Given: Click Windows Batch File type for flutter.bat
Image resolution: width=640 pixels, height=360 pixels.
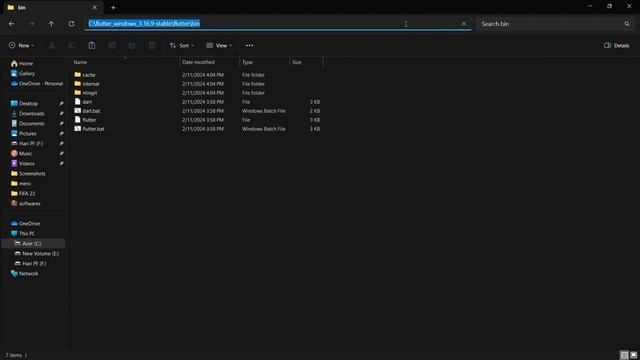Looking at the screenshot, I should click(263, 129).
